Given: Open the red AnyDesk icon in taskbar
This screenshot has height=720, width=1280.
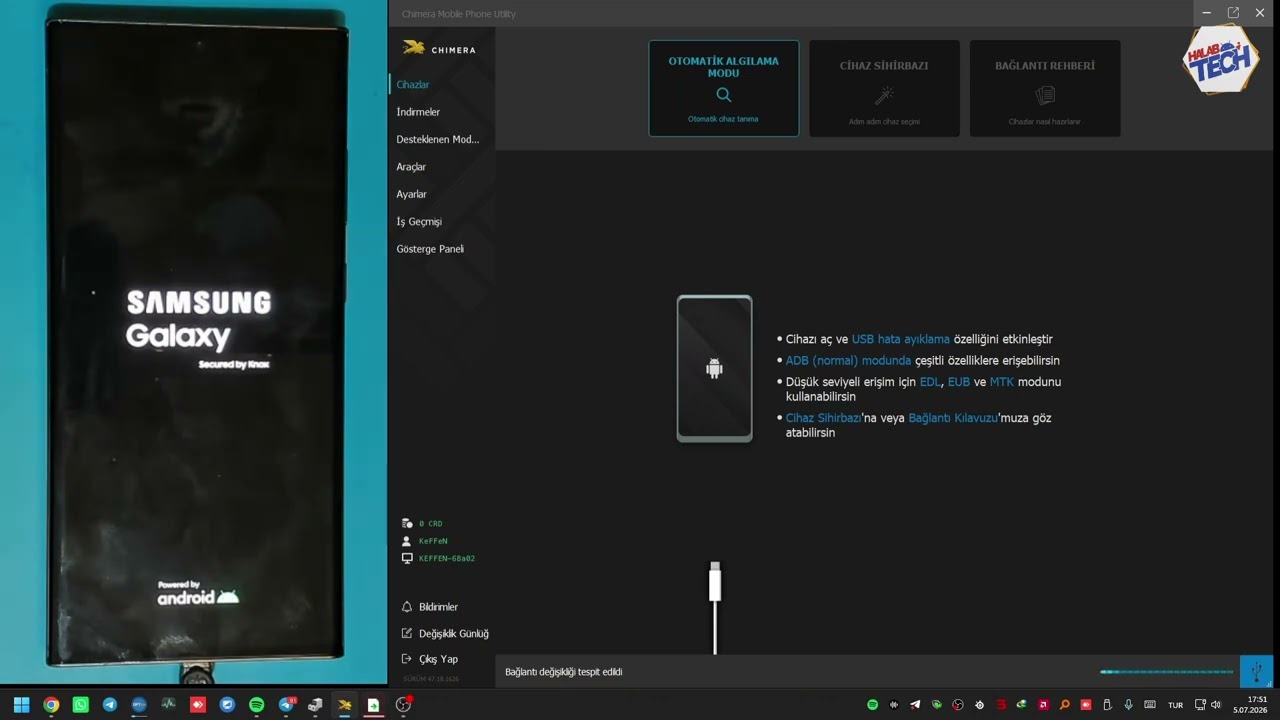Looking at the screenshot, I should tap(198, 705).
